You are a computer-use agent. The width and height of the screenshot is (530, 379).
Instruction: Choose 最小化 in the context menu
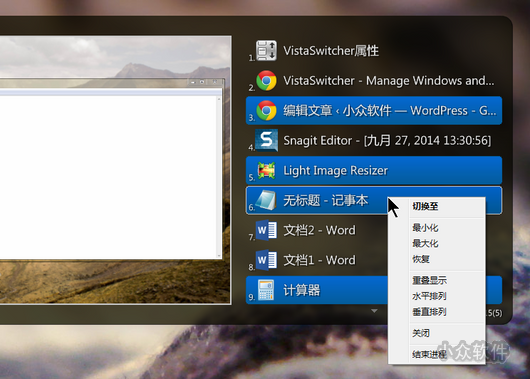click(425, 228)
